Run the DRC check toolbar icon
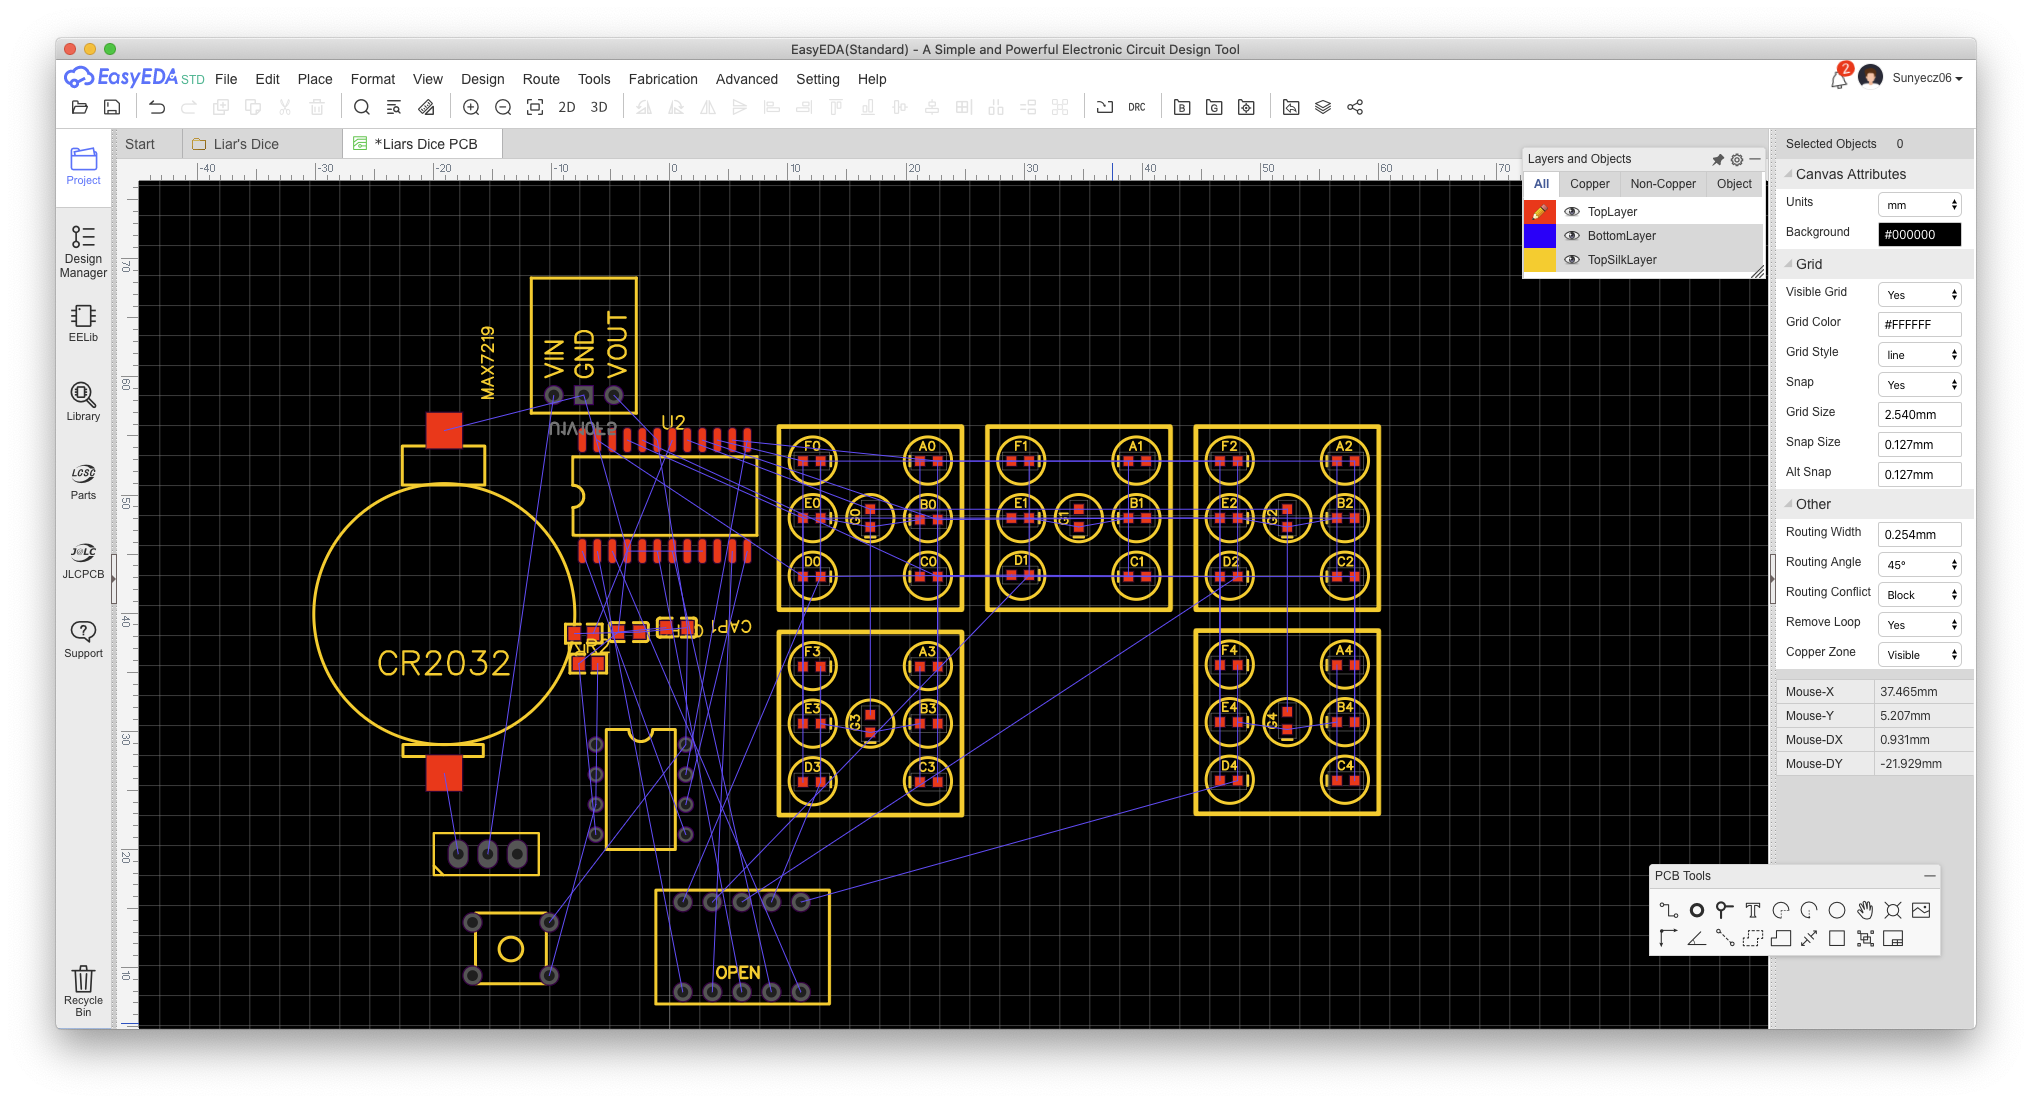 pyautogui.click(x=1137, y=107)
